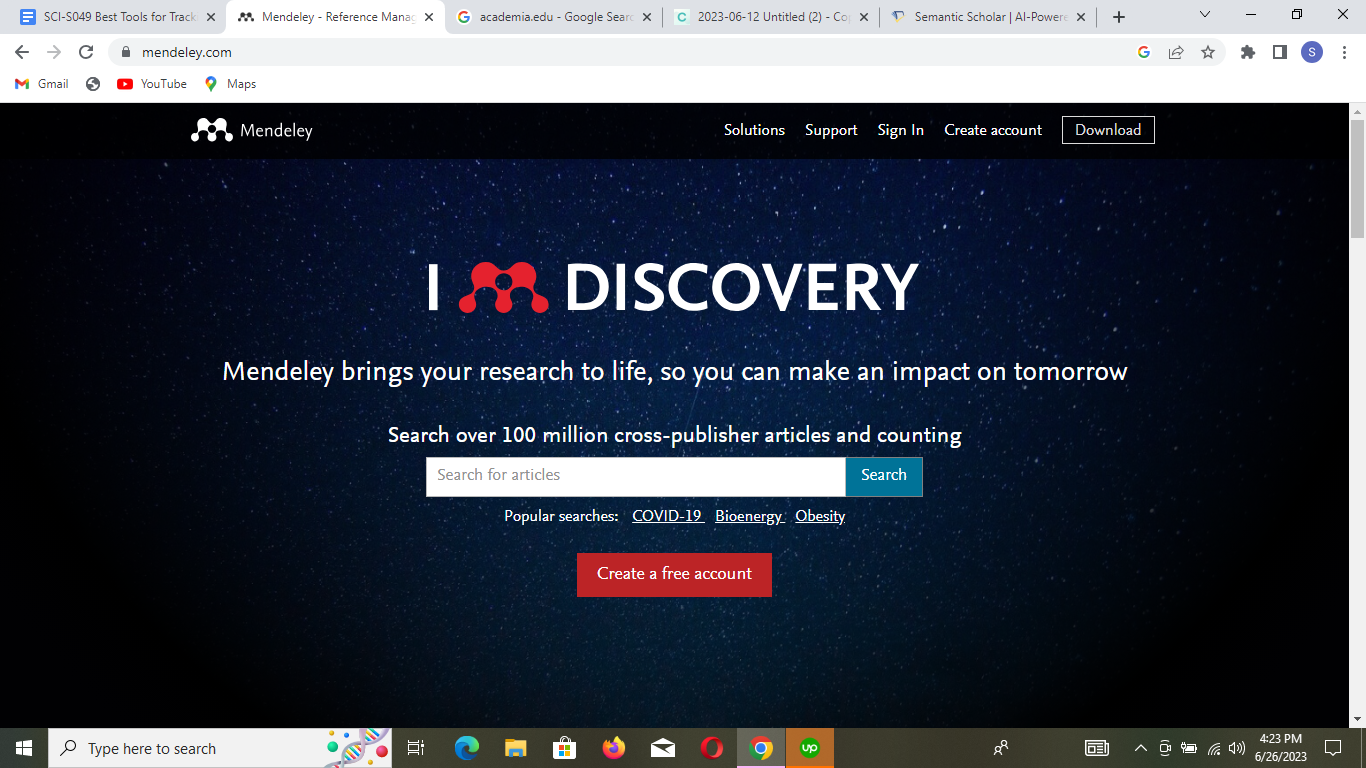Expand hidden icons in the system tray
Viewport: 1366px width, 768px height.
point(1140,747)
